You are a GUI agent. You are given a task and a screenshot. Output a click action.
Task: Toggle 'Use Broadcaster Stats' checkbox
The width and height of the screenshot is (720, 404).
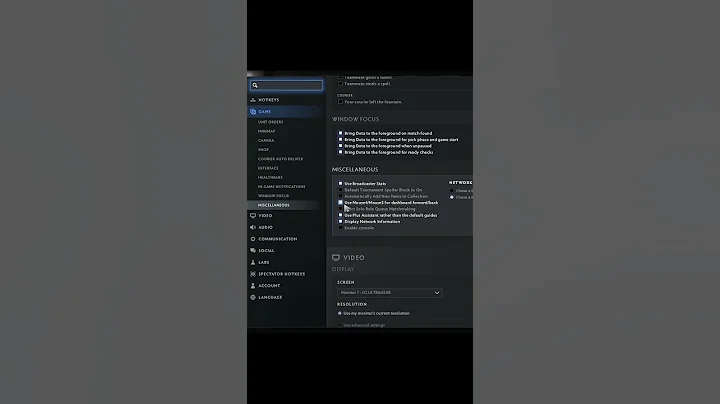click(340, 183)
